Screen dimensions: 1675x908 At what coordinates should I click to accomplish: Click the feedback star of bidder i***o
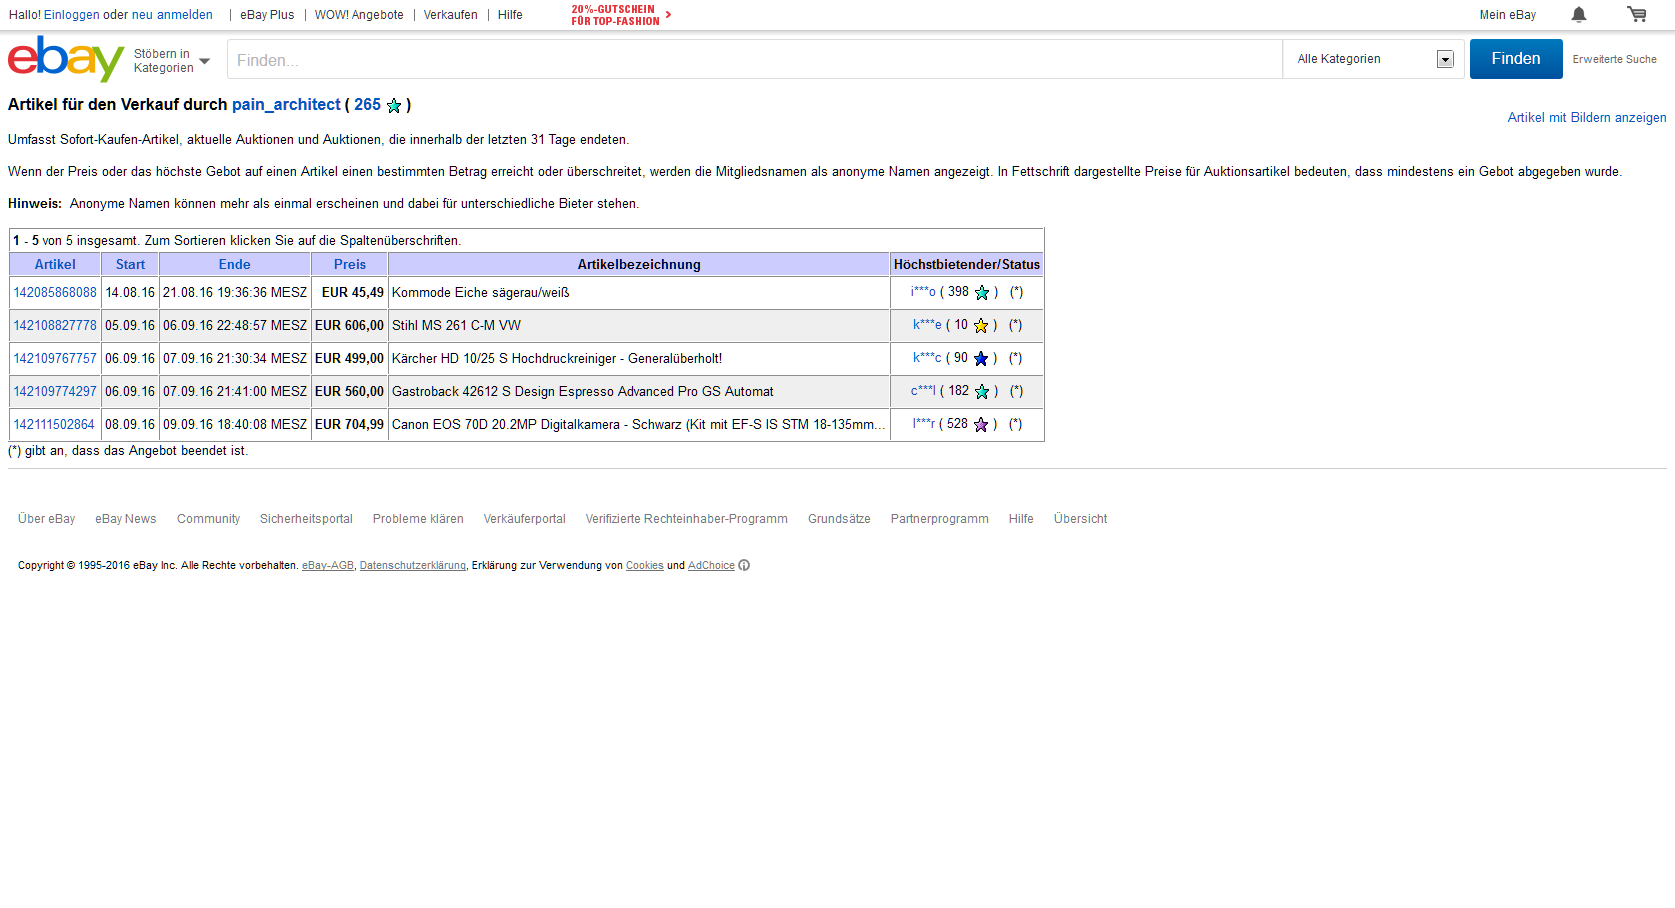click(982, 293)
